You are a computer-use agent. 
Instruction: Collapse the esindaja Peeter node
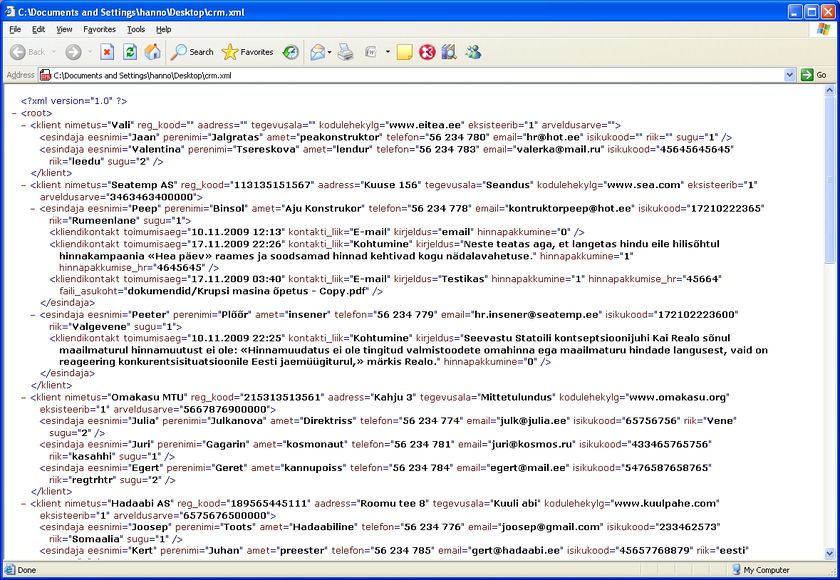pyautogui.click(x=33, y=315)
